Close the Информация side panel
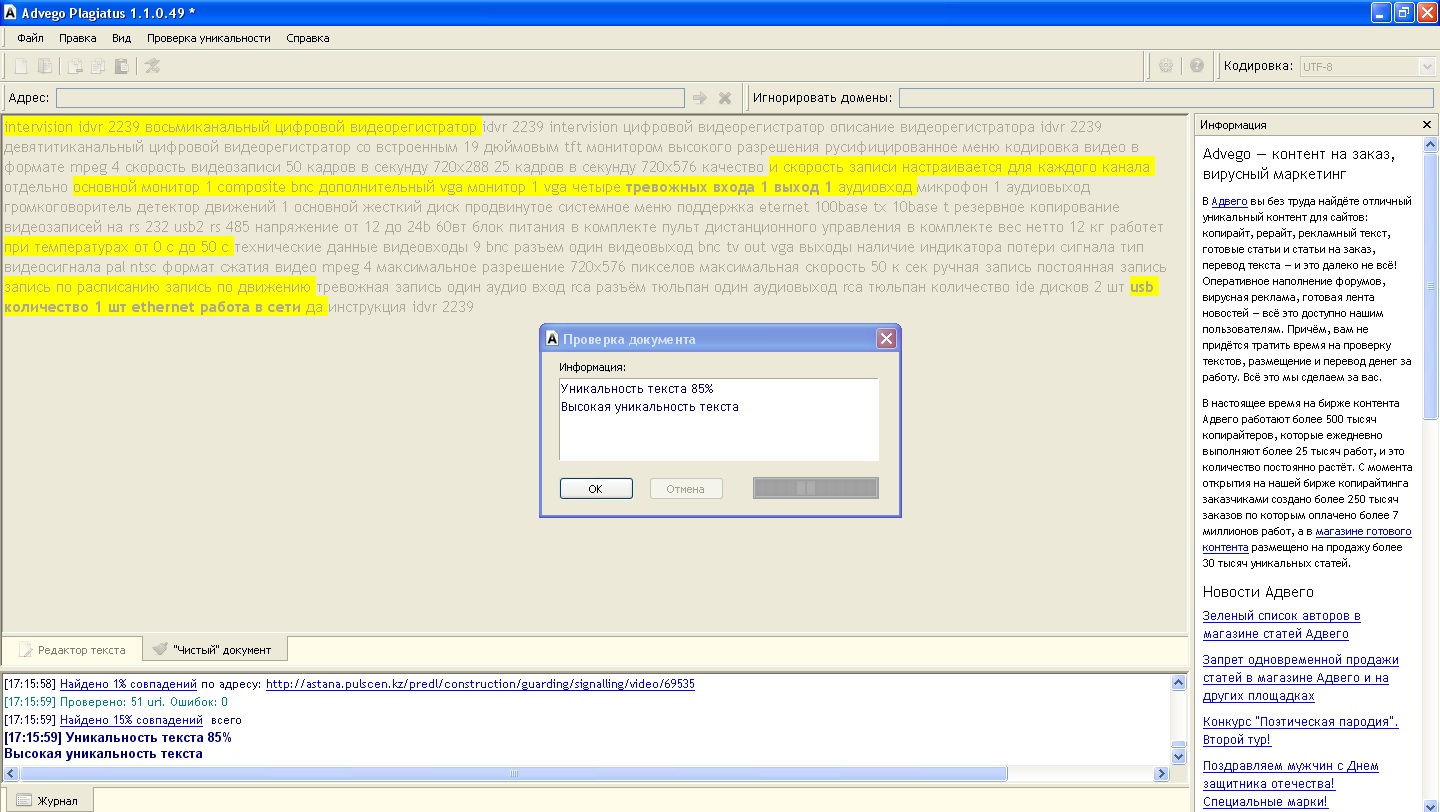Screen dimensions: 1440x812 pos(1427,125)
